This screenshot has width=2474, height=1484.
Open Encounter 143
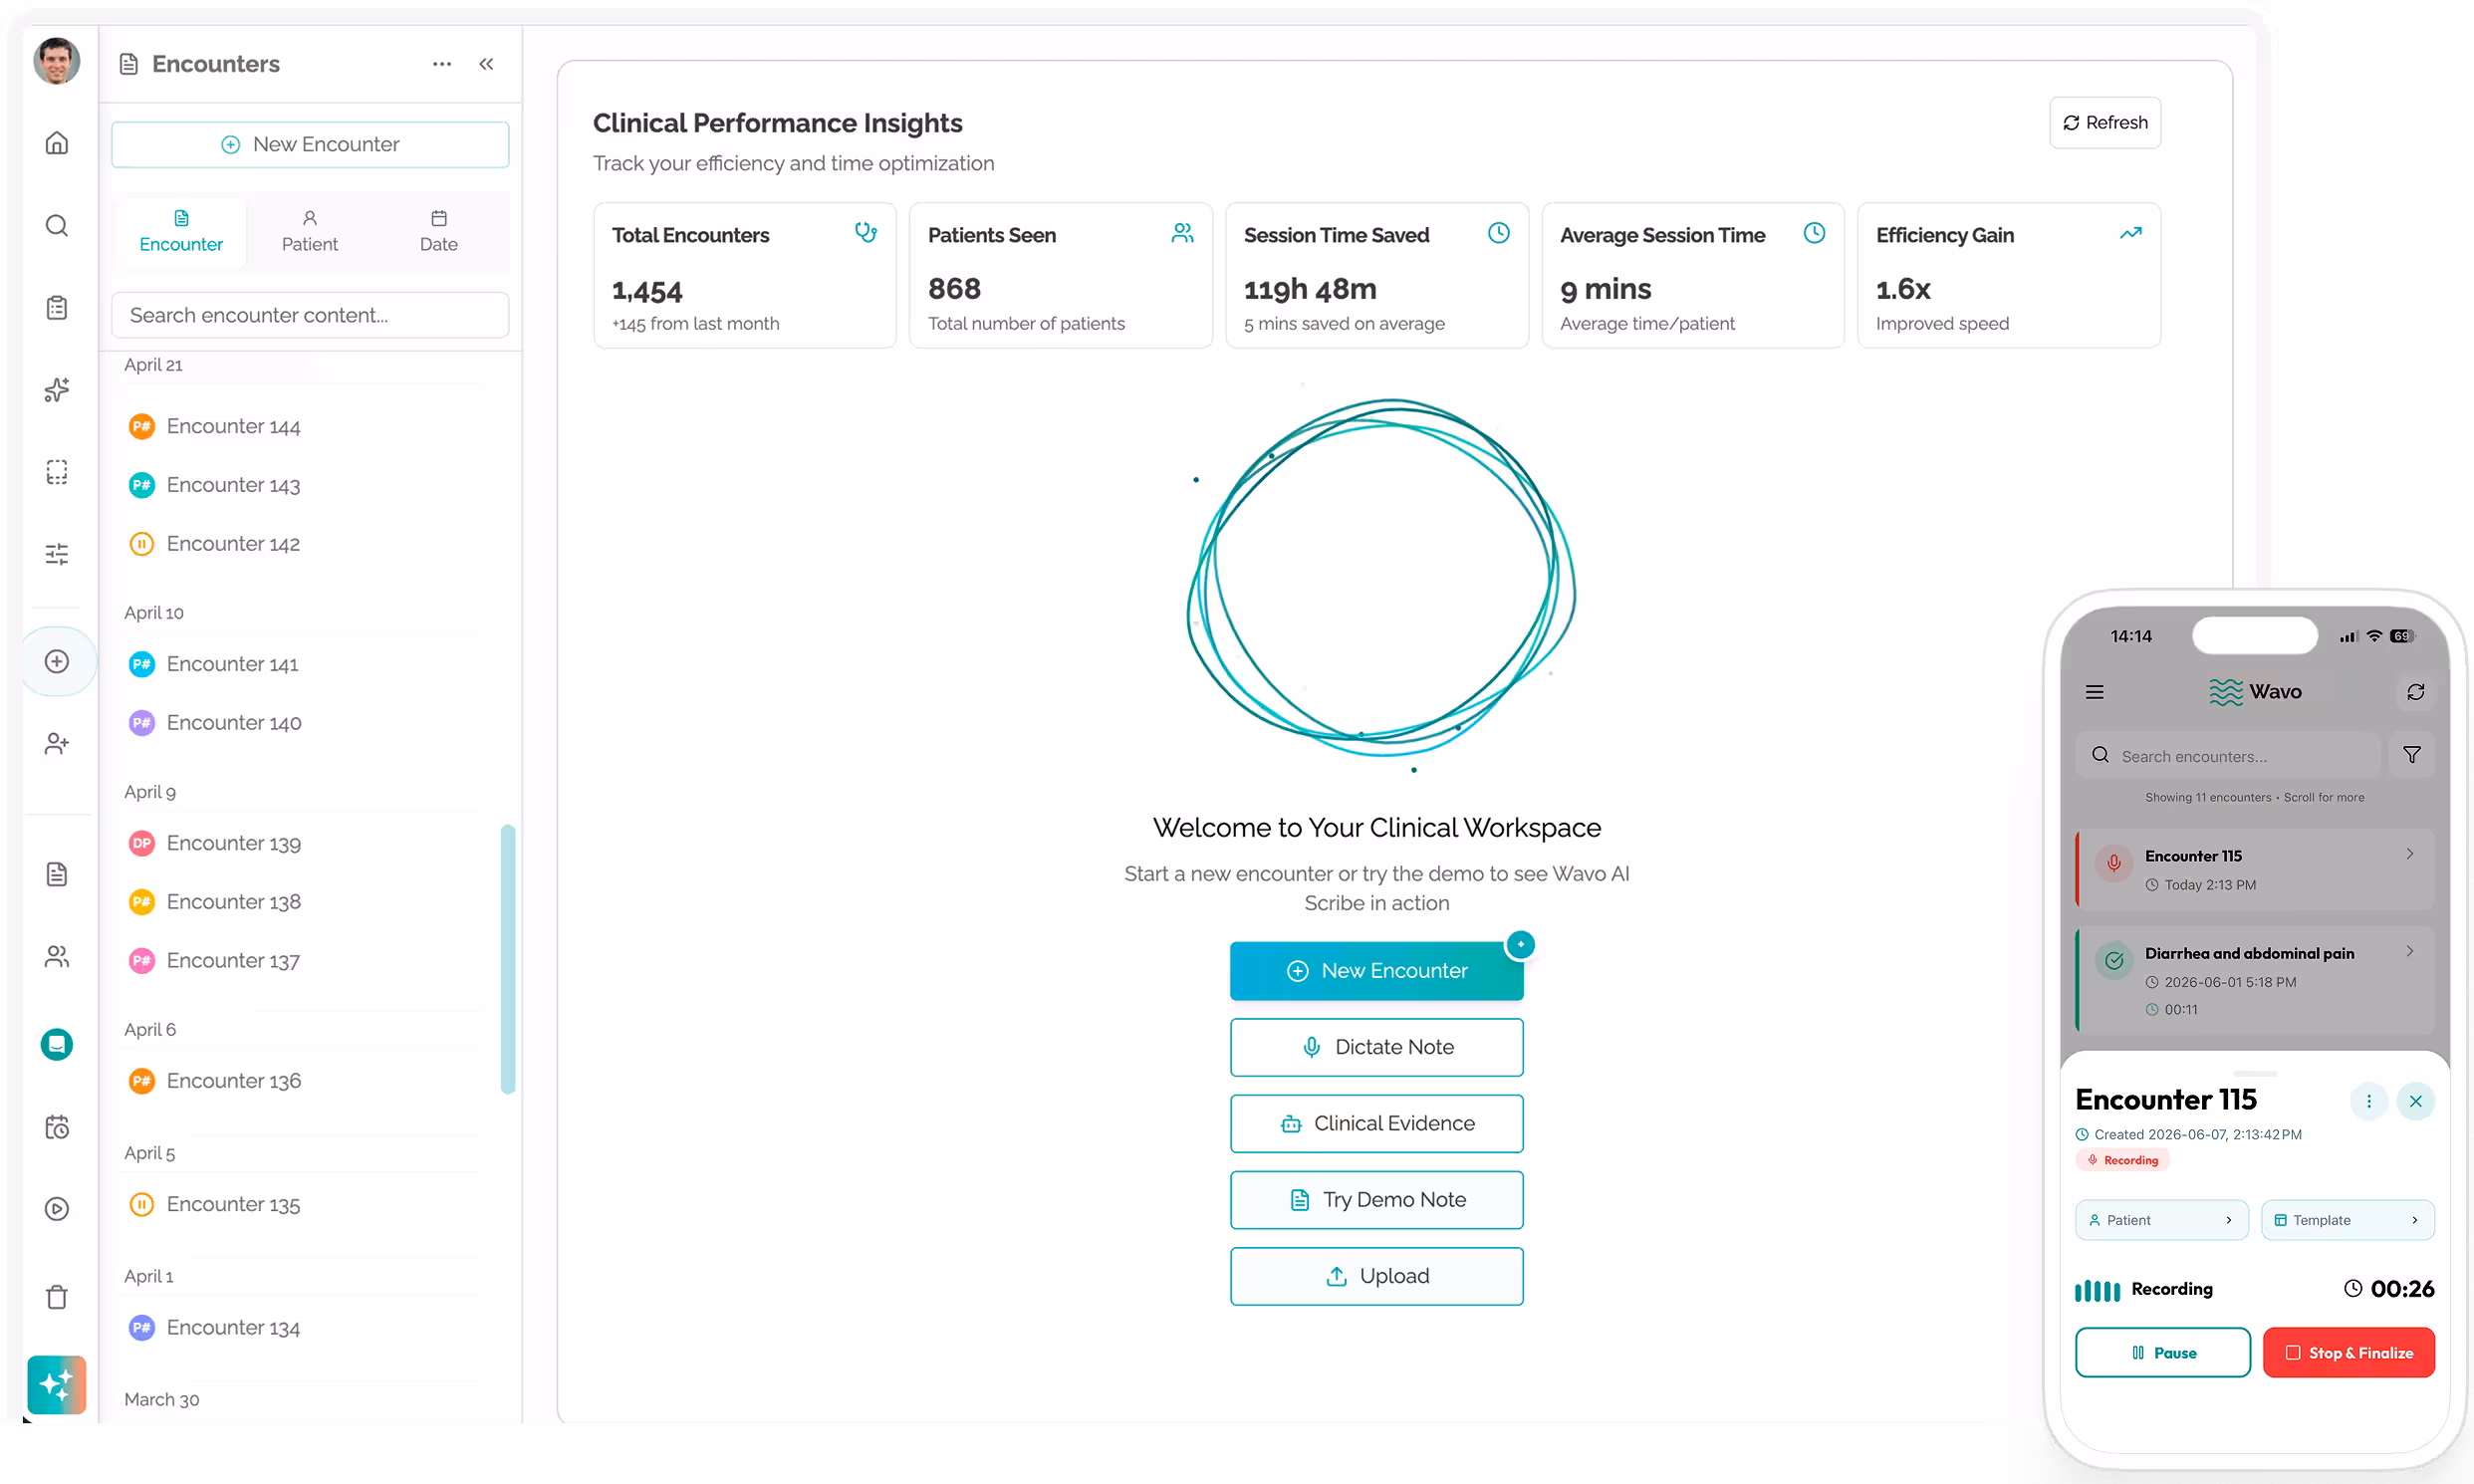pyautogui.click(x=233, y=485)
